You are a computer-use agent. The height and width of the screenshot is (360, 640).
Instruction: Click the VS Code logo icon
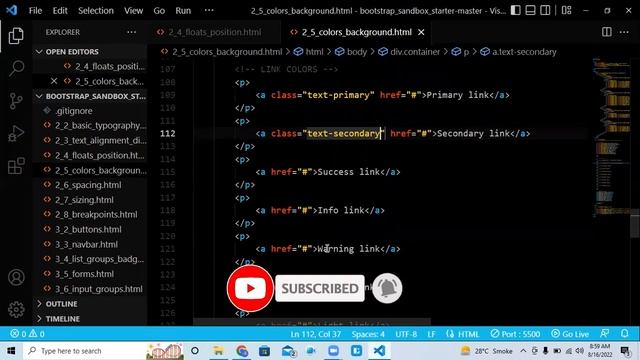click(11, 10)
